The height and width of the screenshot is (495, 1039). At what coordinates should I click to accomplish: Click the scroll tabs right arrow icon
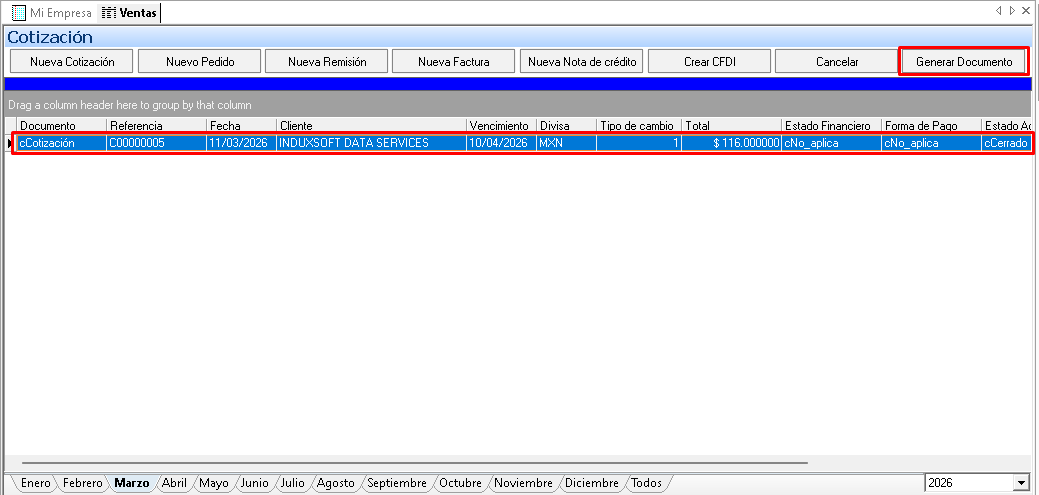coord(1012,11)
